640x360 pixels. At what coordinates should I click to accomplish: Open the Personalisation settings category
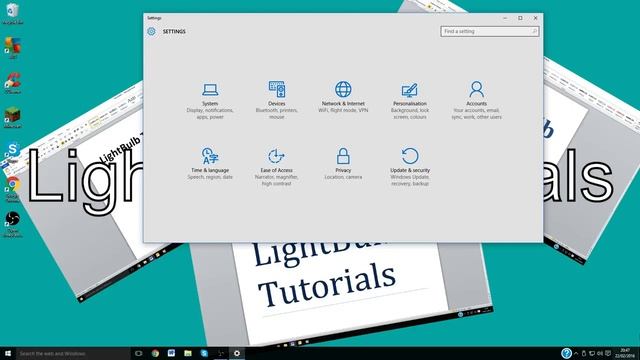coord(410,100)
